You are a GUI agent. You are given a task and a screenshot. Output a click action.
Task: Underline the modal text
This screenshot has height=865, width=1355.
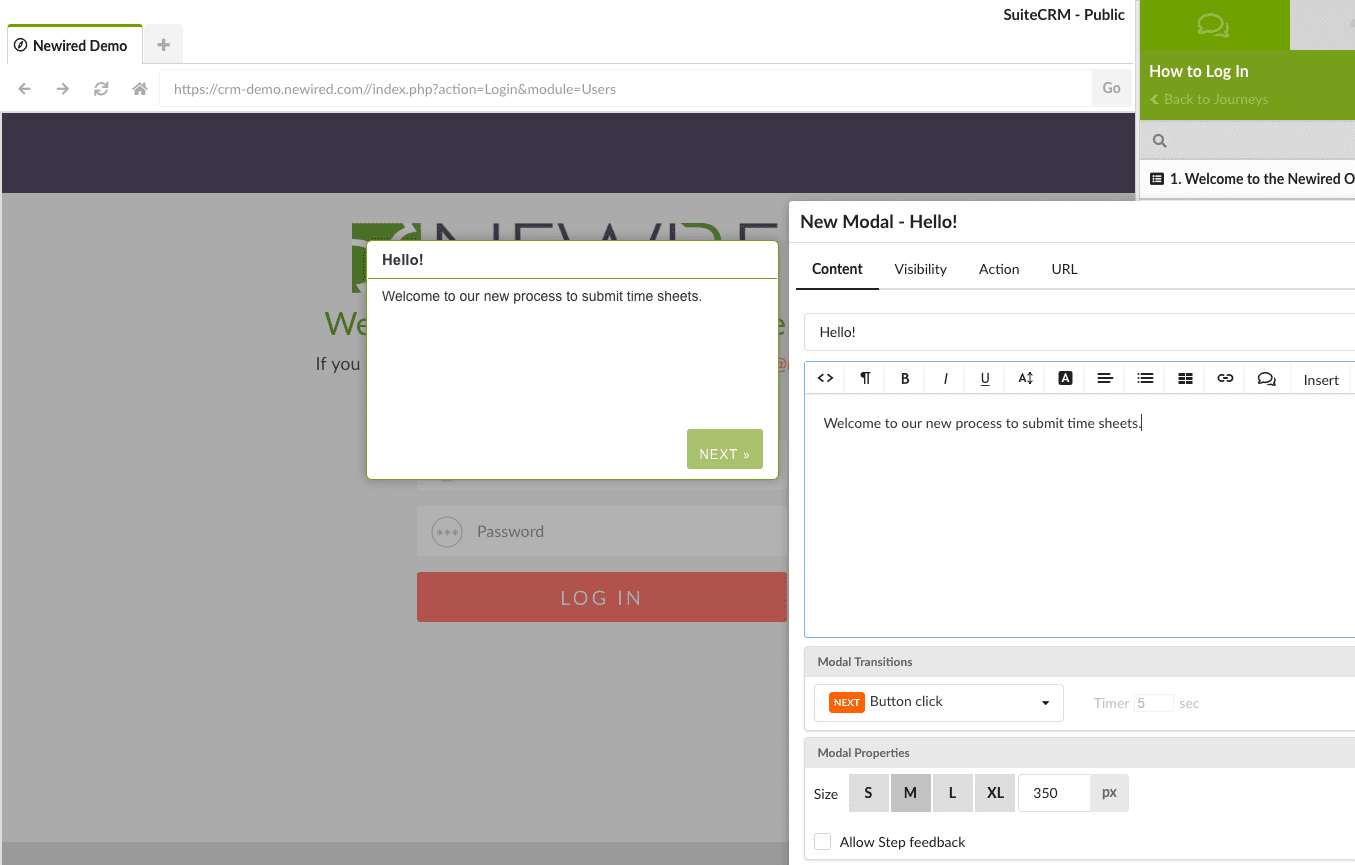[x=984, y=378]
